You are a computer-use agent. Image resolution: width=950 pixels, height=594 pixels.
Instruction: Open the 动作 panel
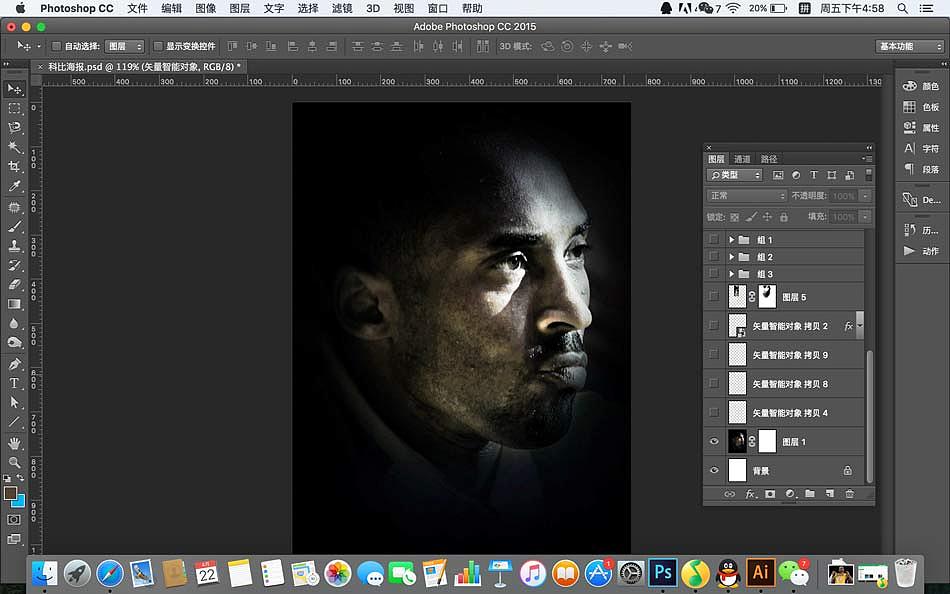coord(920,250)
